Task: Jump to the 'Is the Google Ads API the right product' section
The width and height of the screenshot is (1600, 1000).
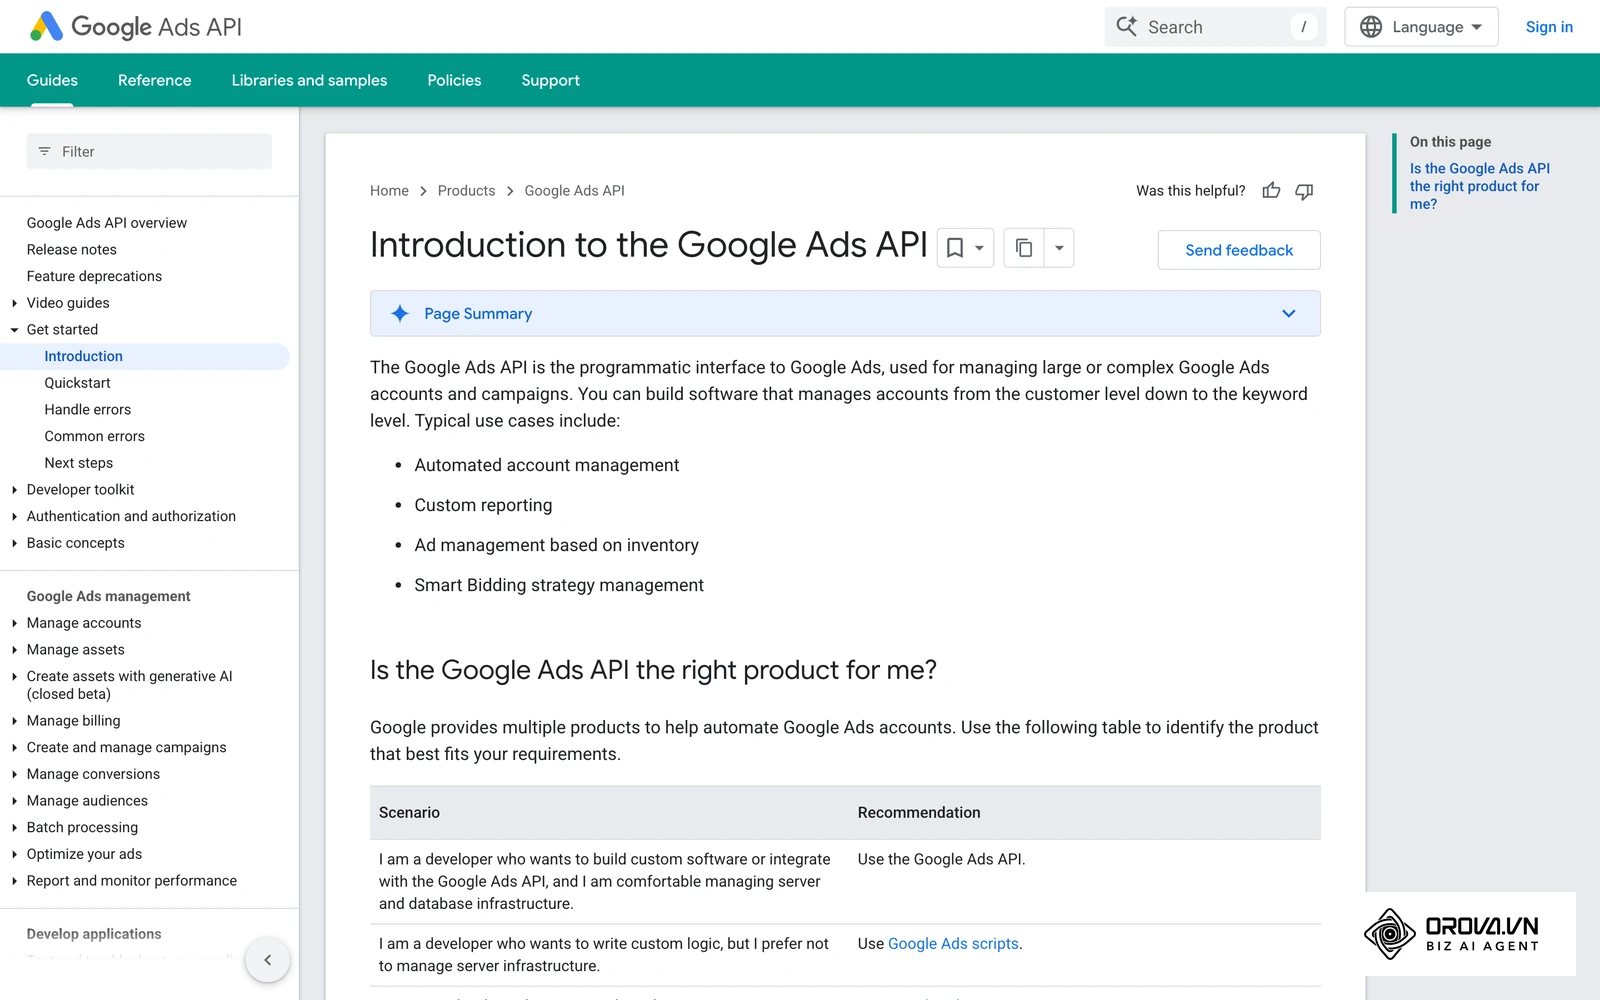Action: pyautogui.click(x=1480, y=186)
